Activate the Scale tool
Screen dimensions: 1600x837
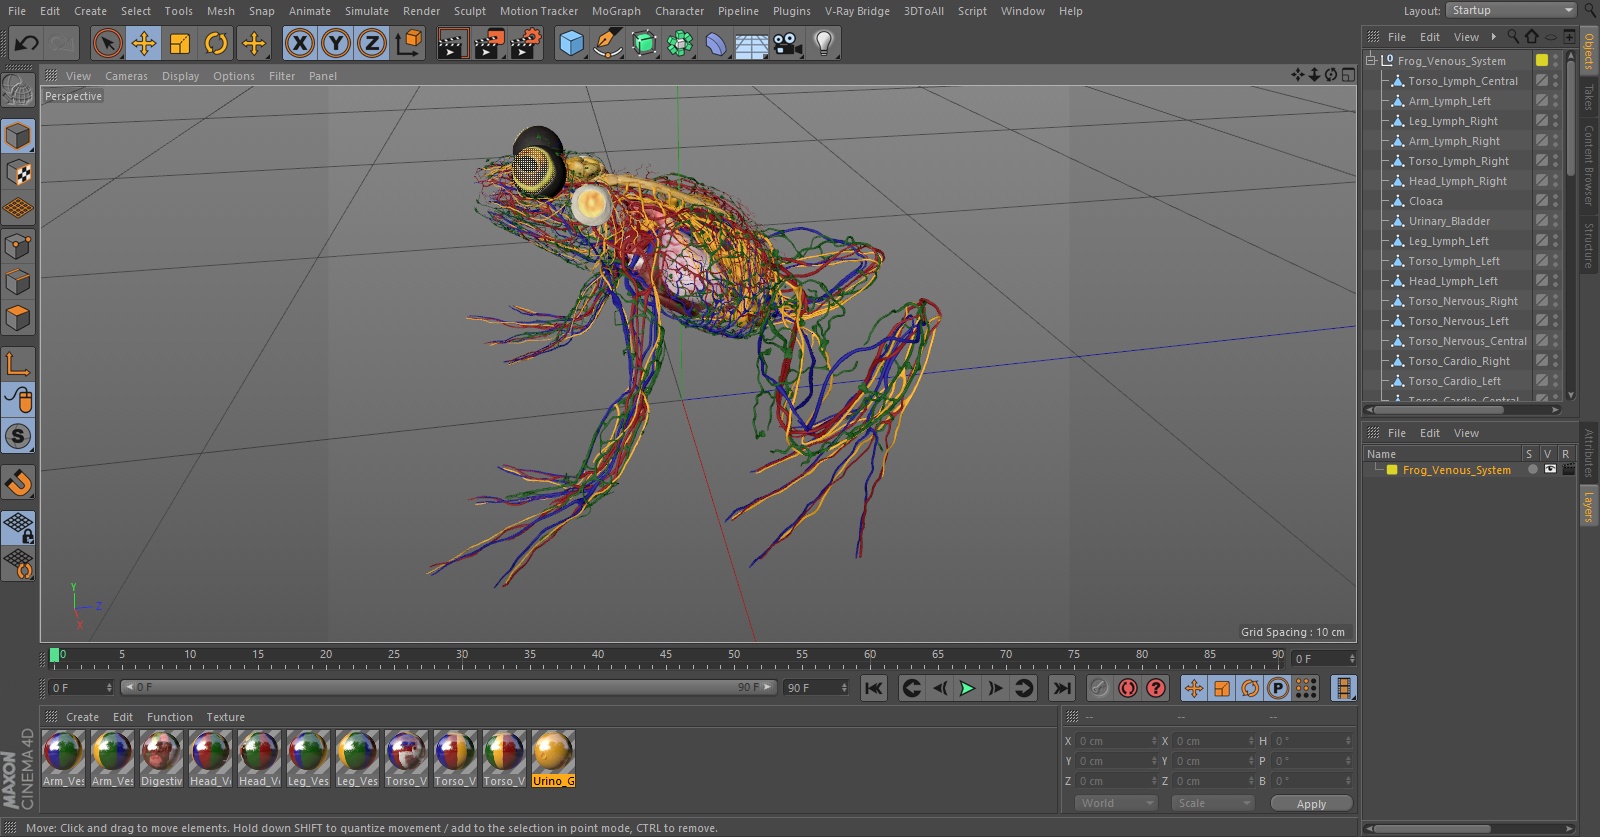[x=180, y=43]
